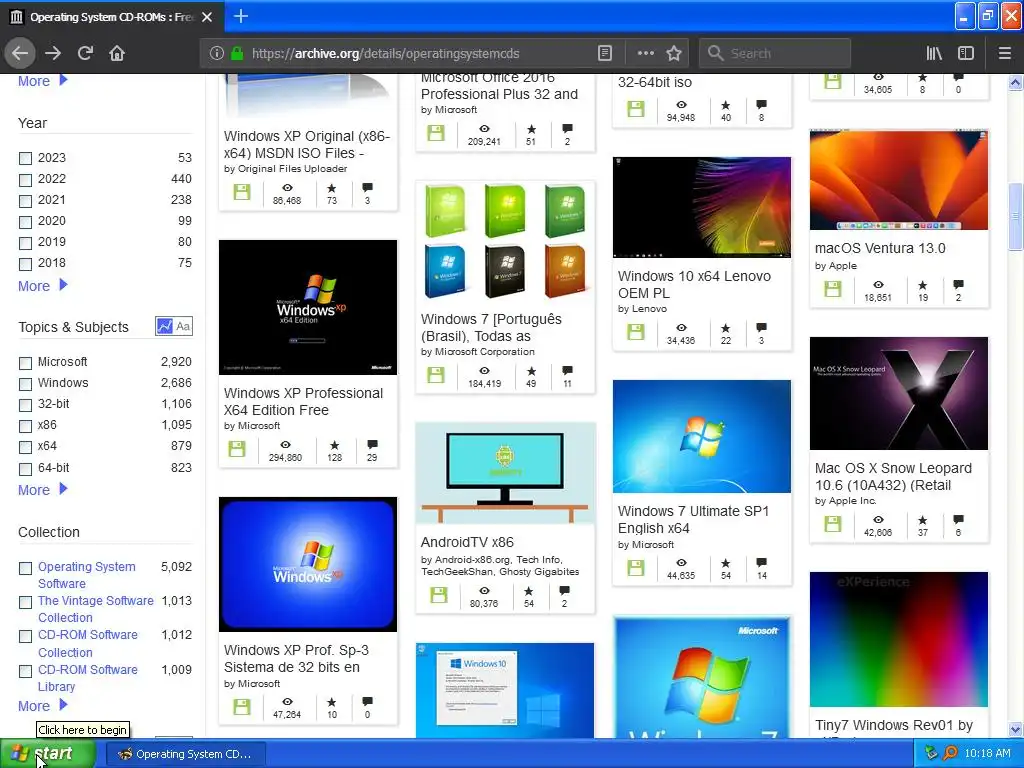This screenshot has height=768, width=1024.
Task: Open Windows 7 Ultimate SP1 English x64
Action: pyautogui.click(x=694, y=519)
